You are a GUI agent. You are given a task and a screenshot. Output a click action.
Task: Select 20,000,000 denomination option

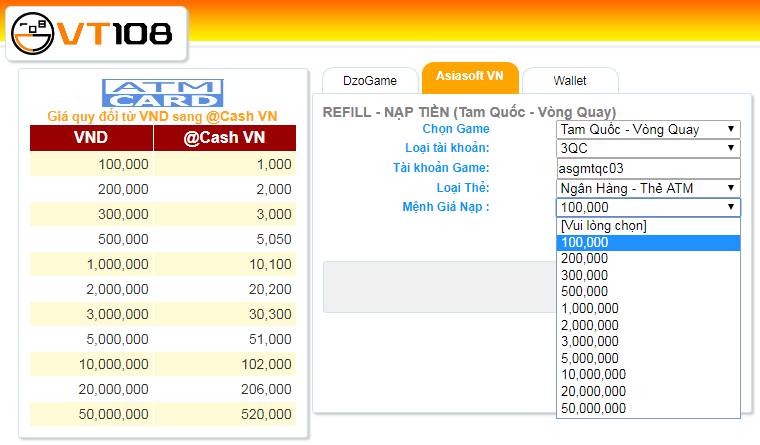coord(648,391)
